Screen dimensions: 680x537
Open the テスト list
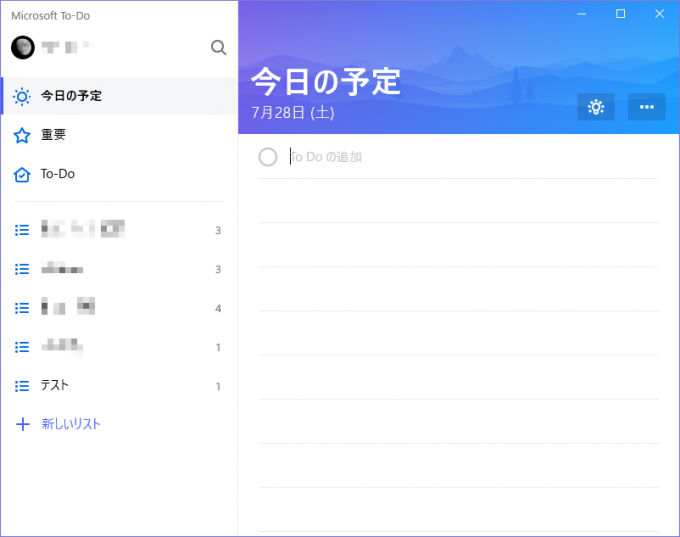click(119, 386)
